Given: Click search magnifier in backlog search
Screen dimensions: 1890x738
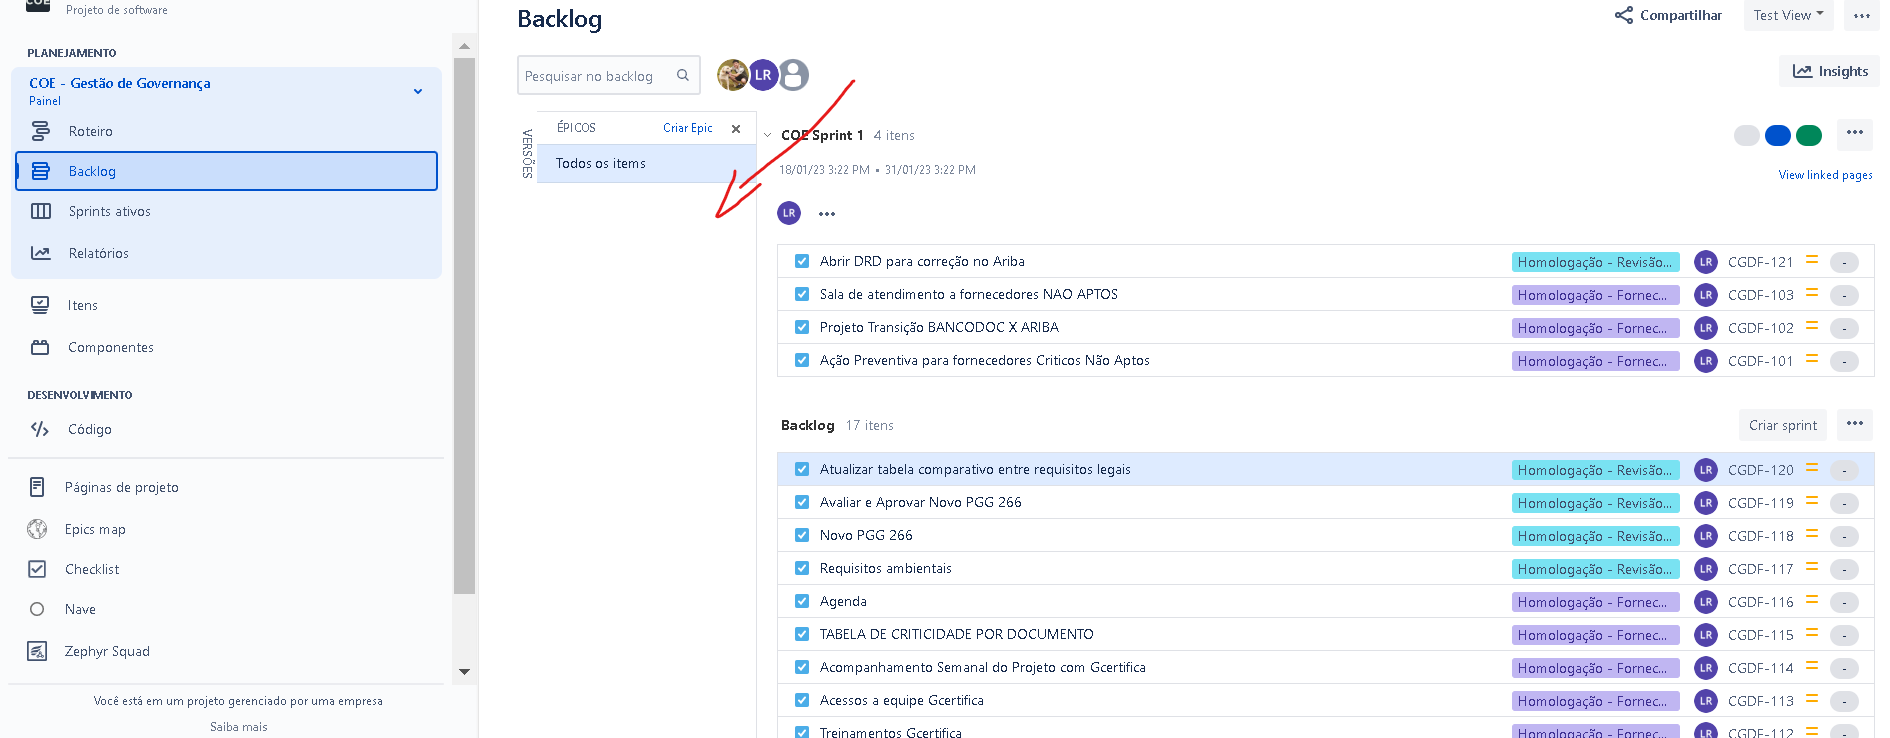Looking at the screenshot, I should click(683, 75).
